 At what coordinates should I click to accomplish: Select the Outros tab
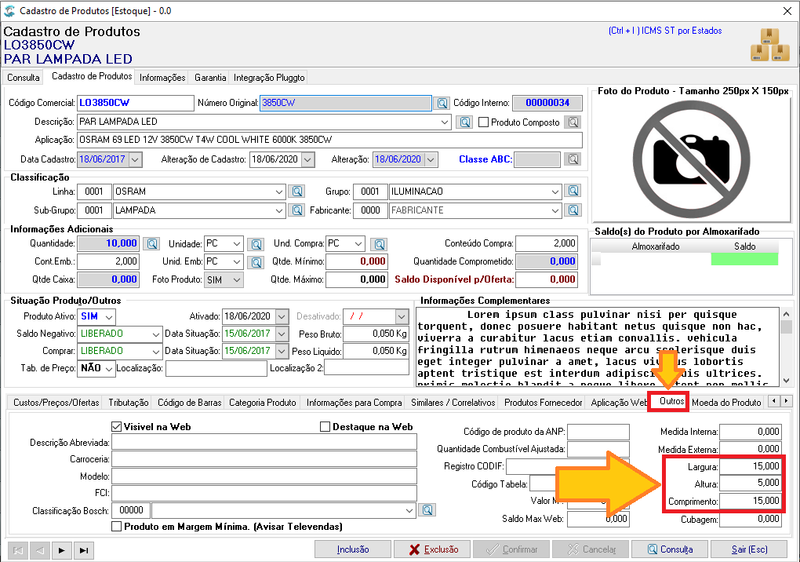tap(671, 401)
